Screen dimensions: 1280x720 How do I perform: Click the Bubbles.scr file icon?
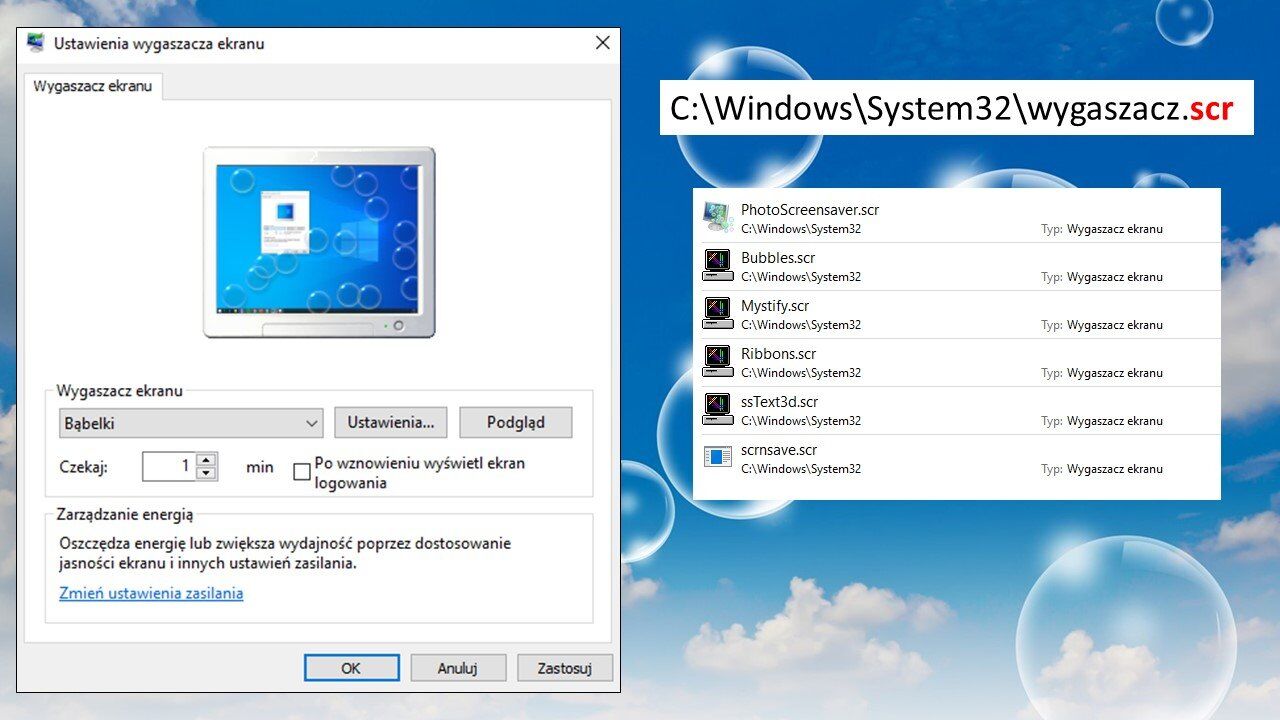[x=717, y=266]
